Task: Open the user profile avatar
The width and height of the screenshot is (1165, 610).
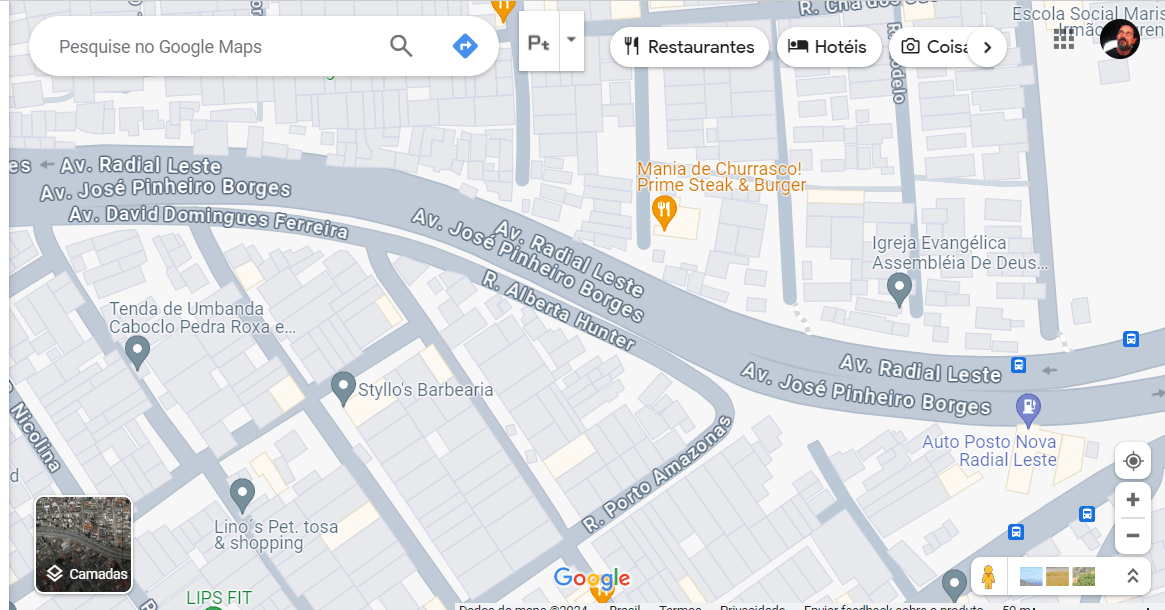Action: pos(1120,39)
